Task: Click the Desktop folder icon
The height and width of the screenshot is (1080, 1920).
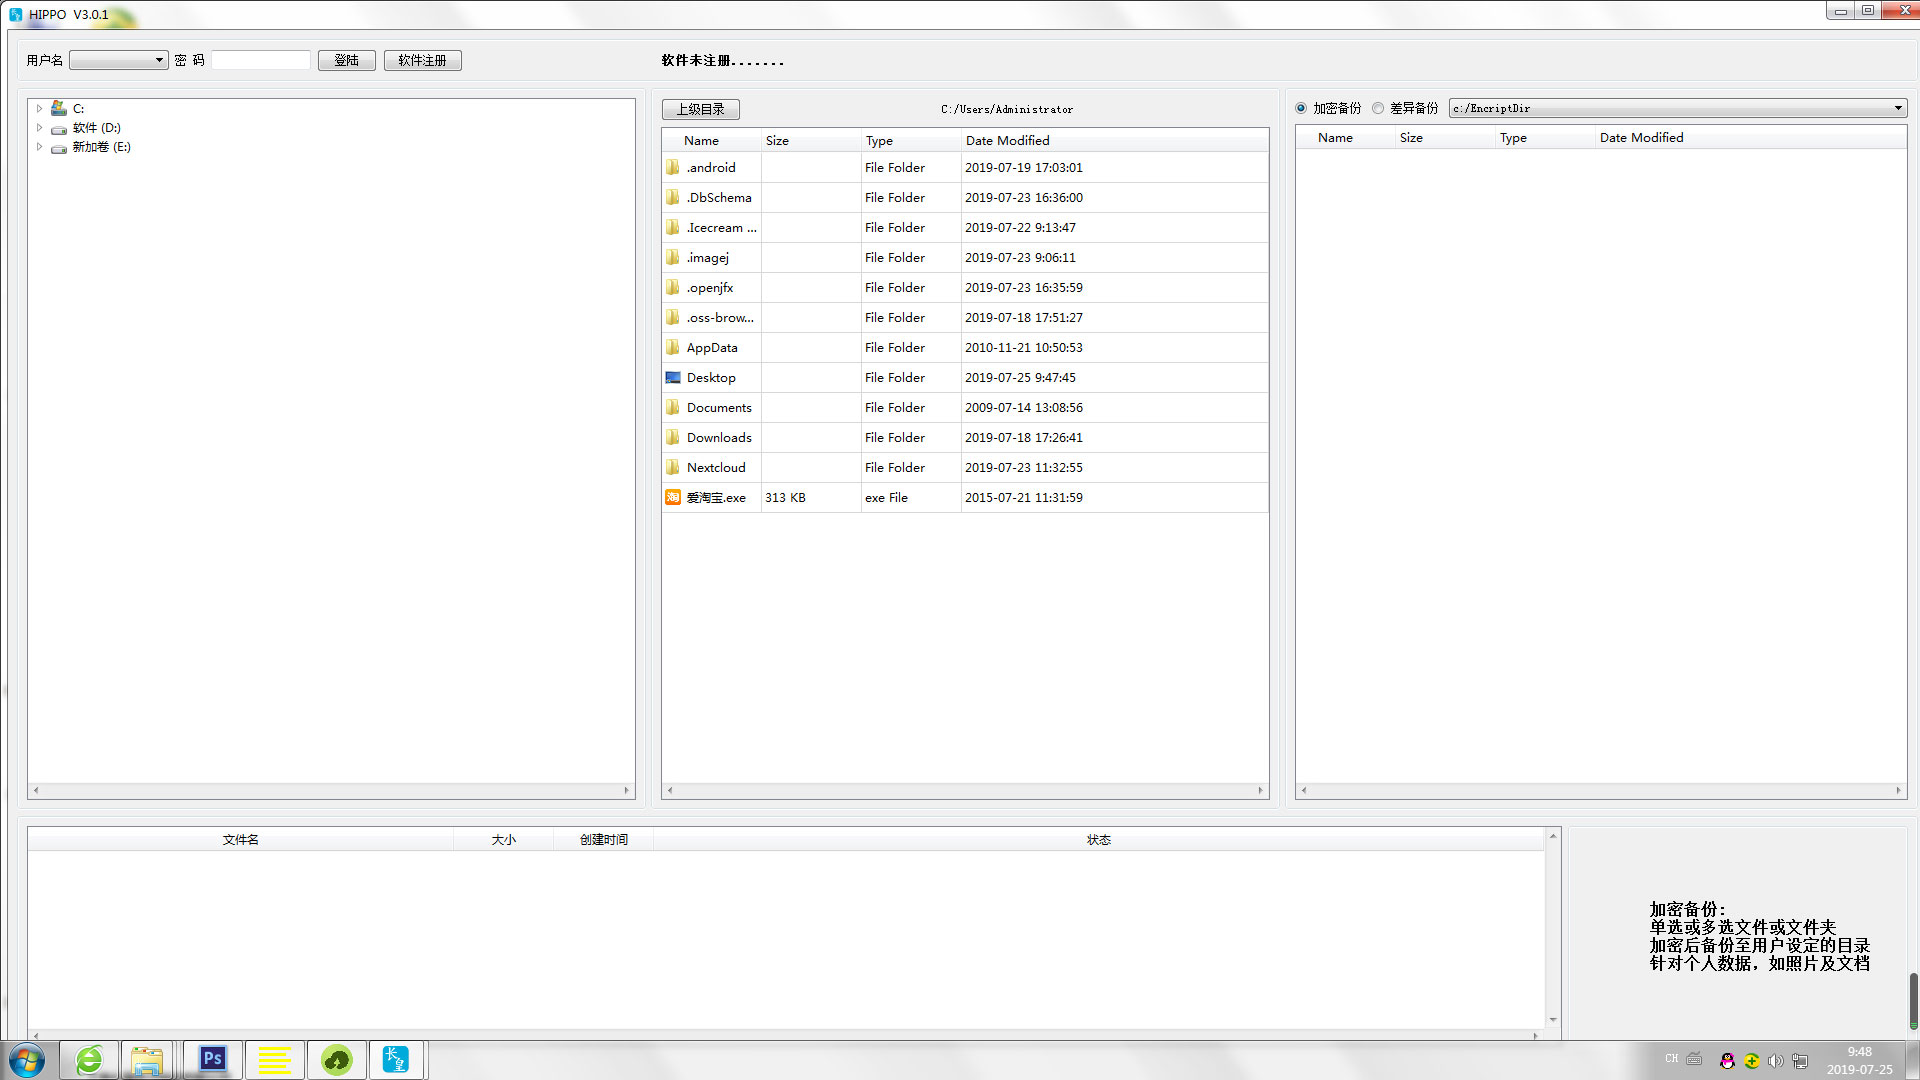Action: pyautogui.click(x=673, y=377)
